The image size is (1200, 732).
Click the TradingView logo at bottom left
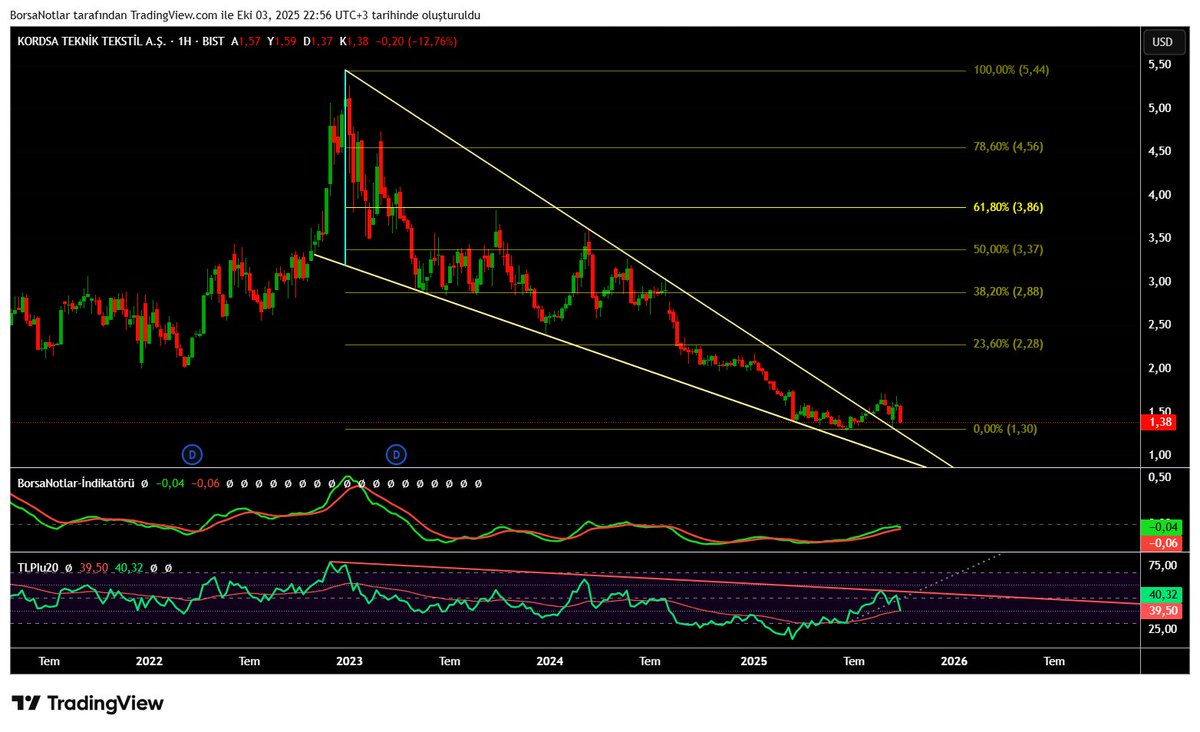point(85,704)
